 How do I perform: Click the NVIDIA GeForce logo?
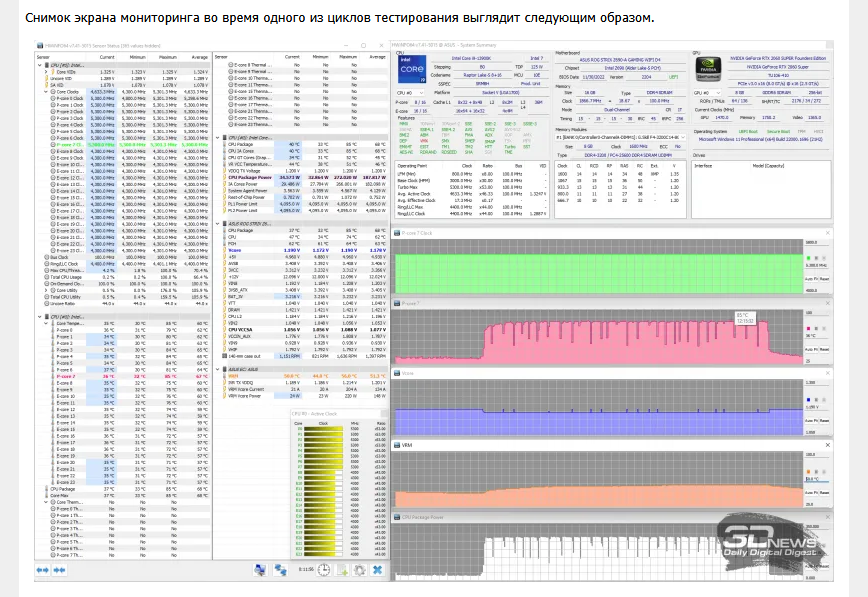tap(708, 69)
